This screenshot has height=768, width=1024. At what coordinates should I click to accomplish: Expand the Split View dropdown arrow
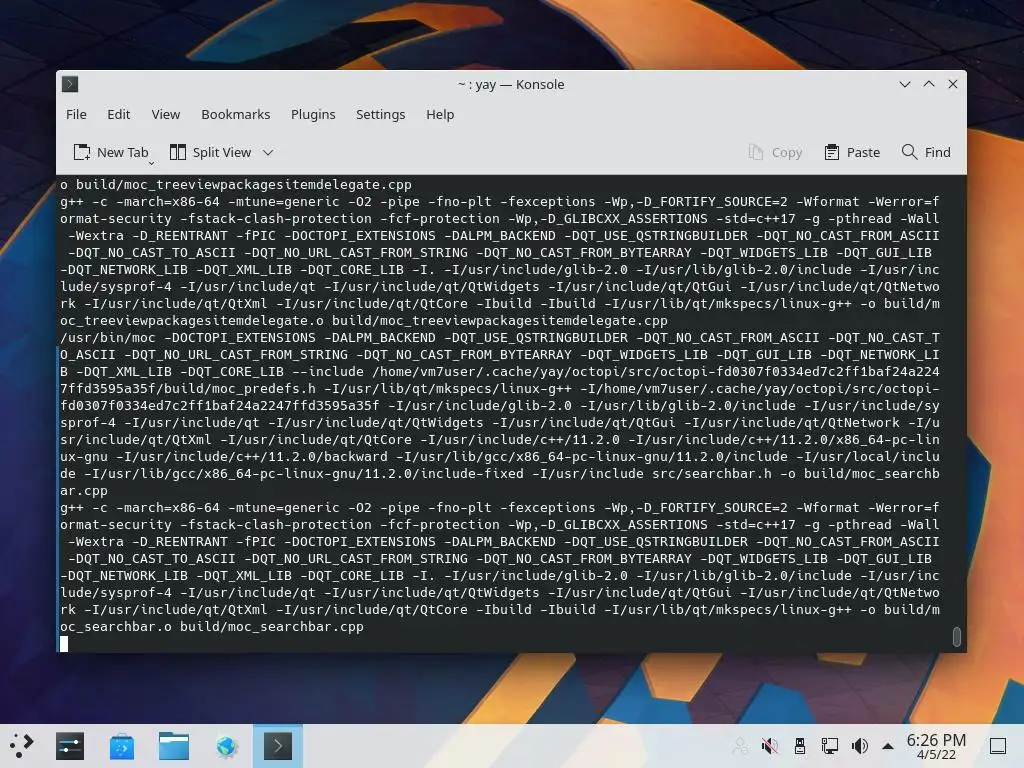(268, 153)
